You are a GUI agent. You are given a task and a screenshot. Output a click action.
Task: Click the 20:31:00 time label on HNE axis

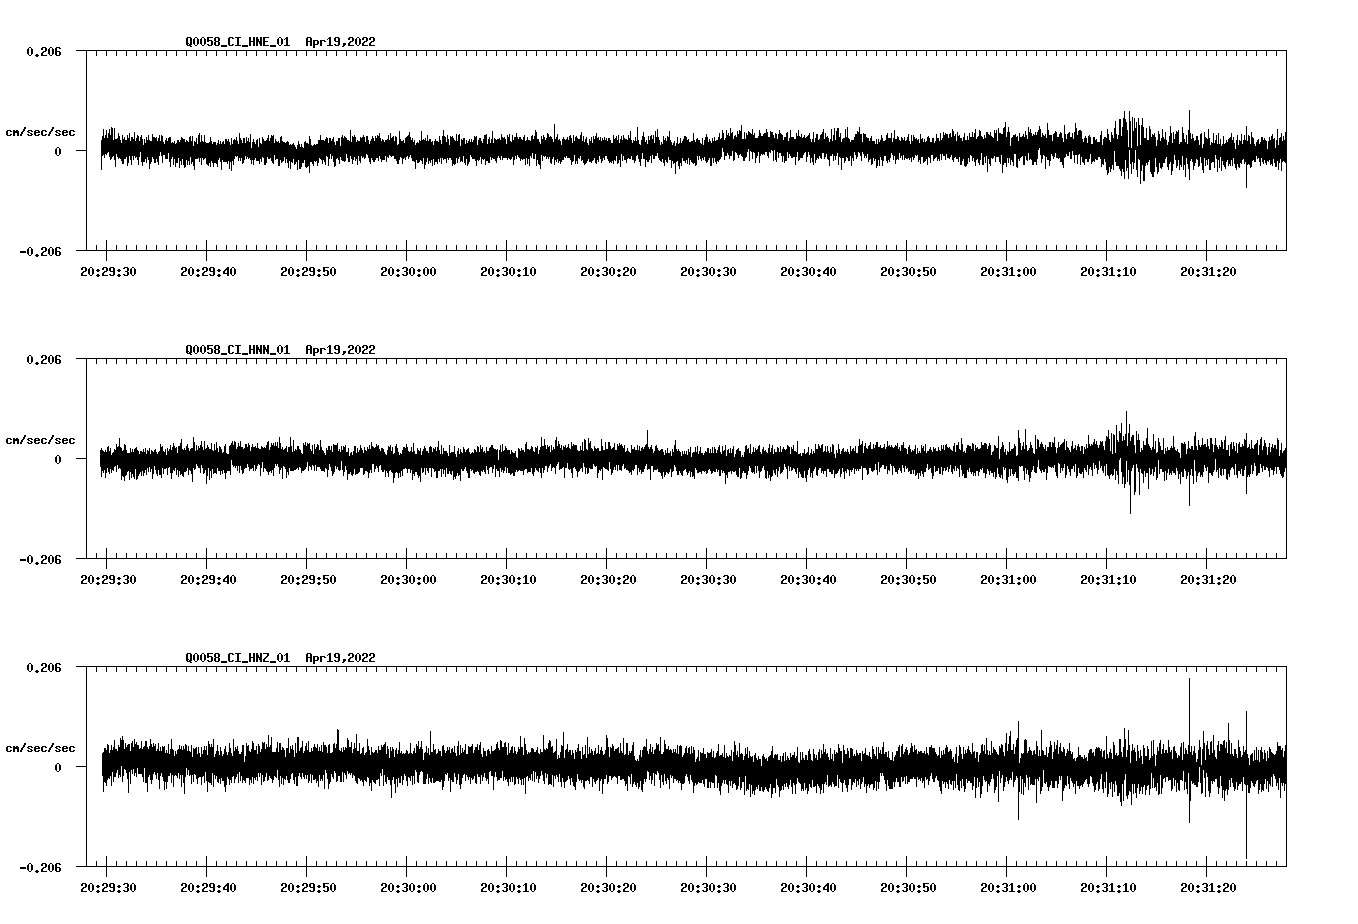pyautogui.click(x=1008, y=272)
